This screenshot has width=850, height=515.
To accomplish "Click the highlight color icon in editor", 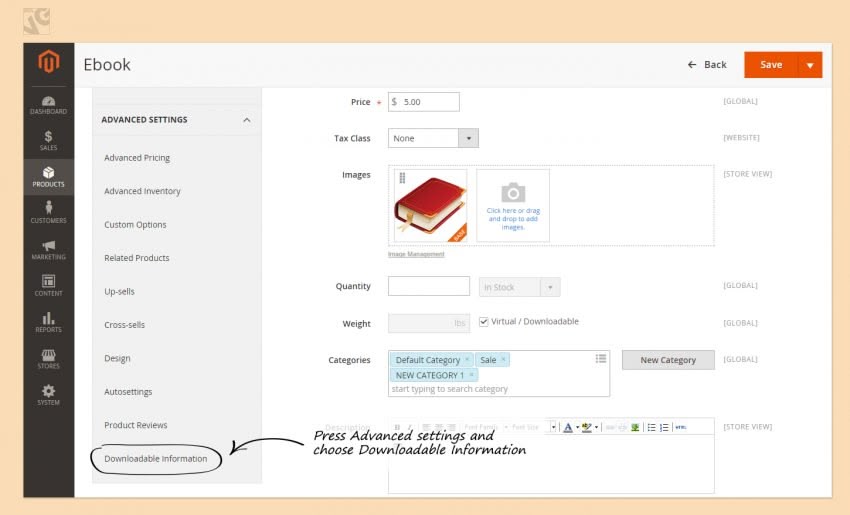I will coord(587,427).
